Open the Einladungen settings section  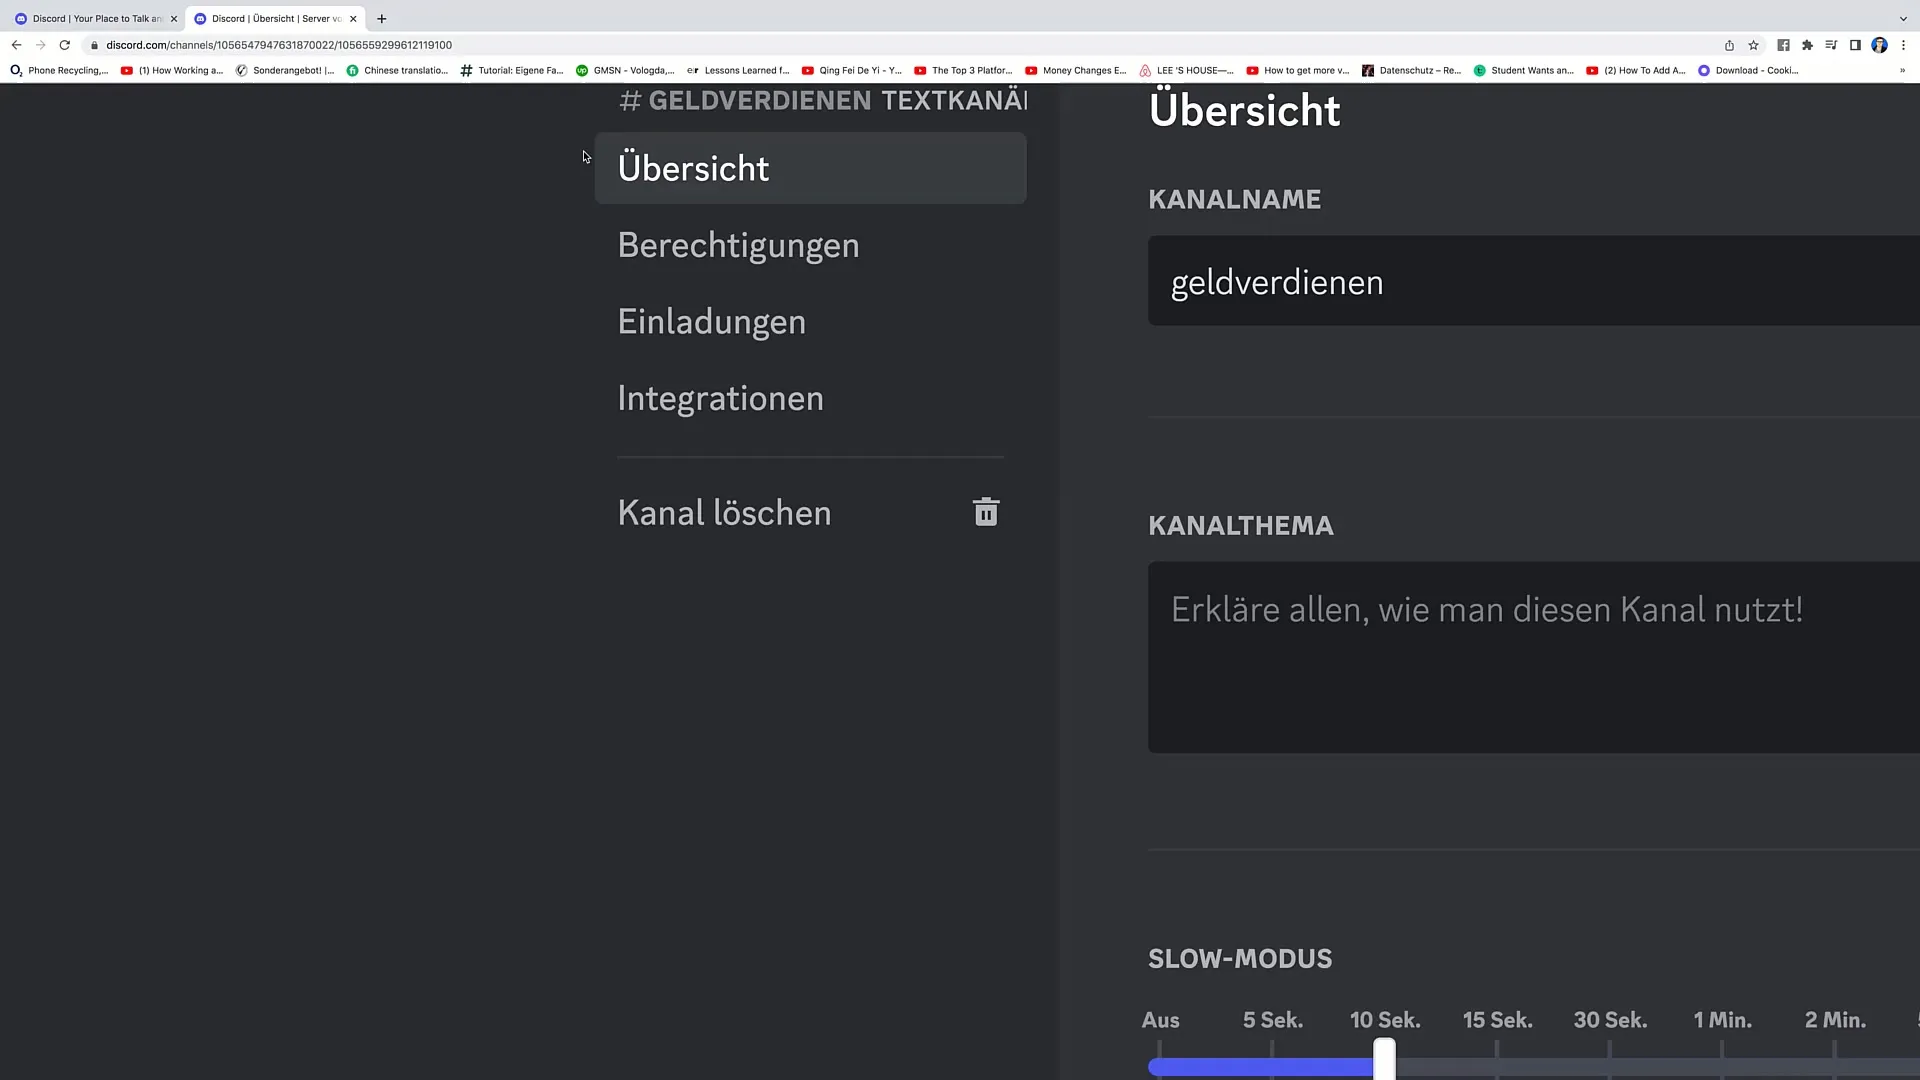click(x=810, y=321)
